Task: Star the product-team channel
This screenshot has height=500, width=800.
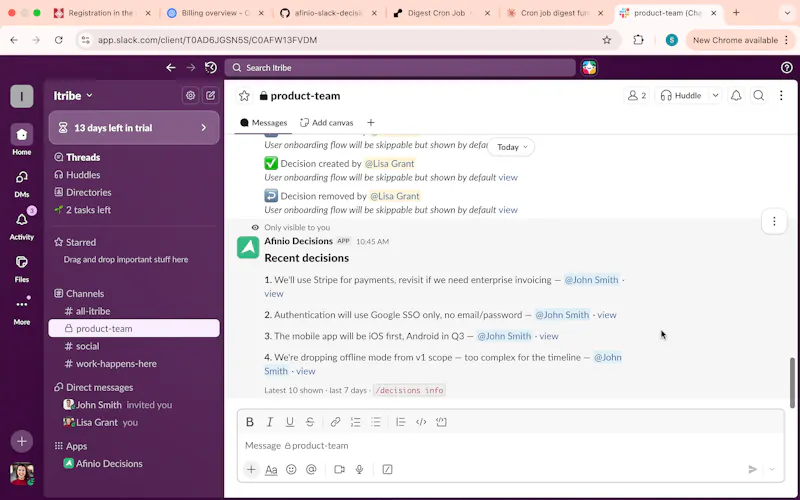Action: pyautogui.click(x=244, y=96)
